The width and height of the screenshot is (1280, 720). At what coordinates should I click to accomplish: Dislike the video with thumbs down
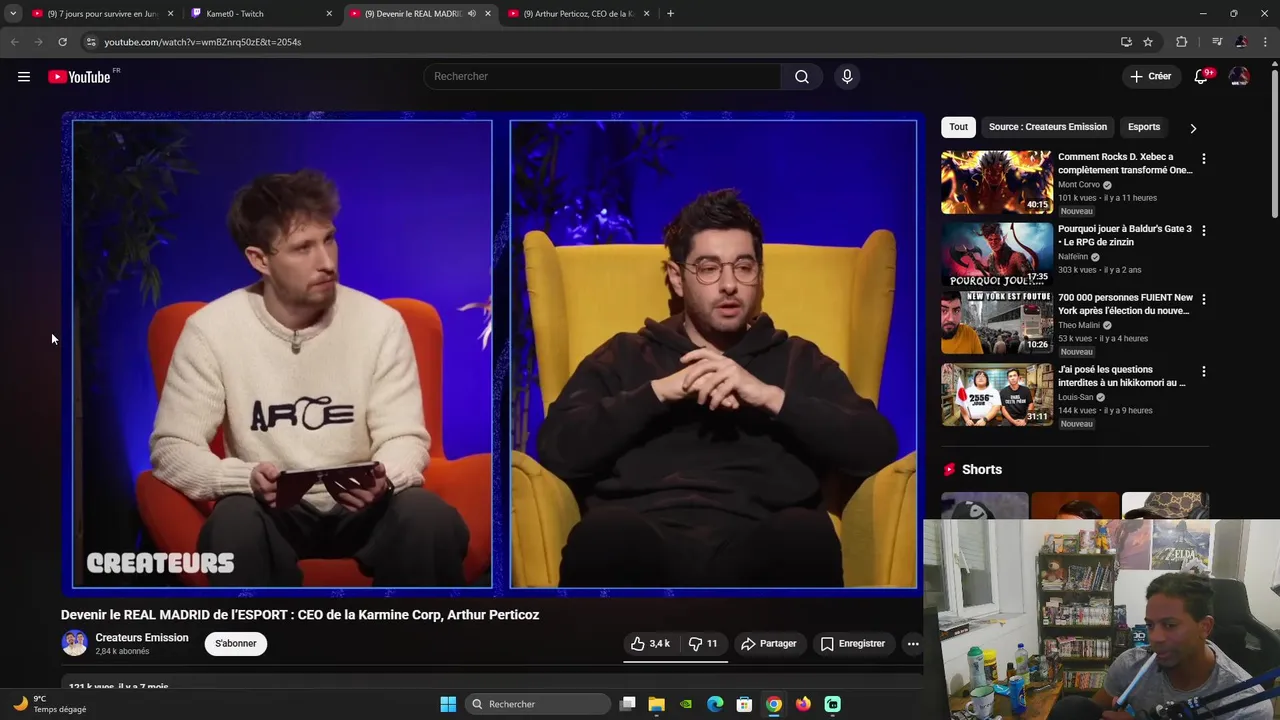coord(703,644)
